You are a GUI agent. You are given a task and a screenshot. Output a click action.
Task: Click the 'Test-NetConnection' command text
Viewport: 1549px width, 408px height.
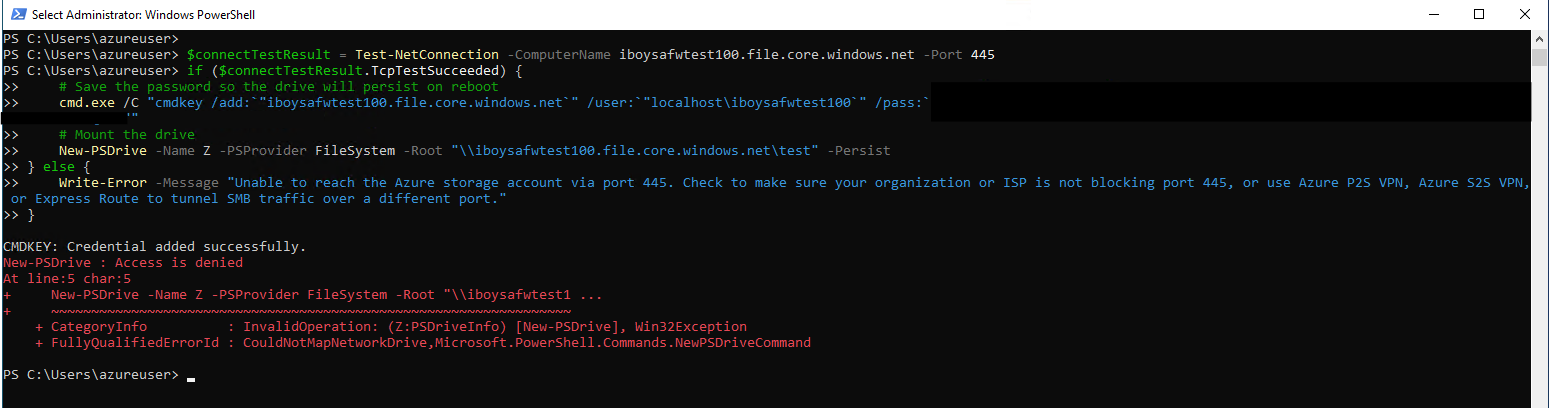(x=427, y=54)
